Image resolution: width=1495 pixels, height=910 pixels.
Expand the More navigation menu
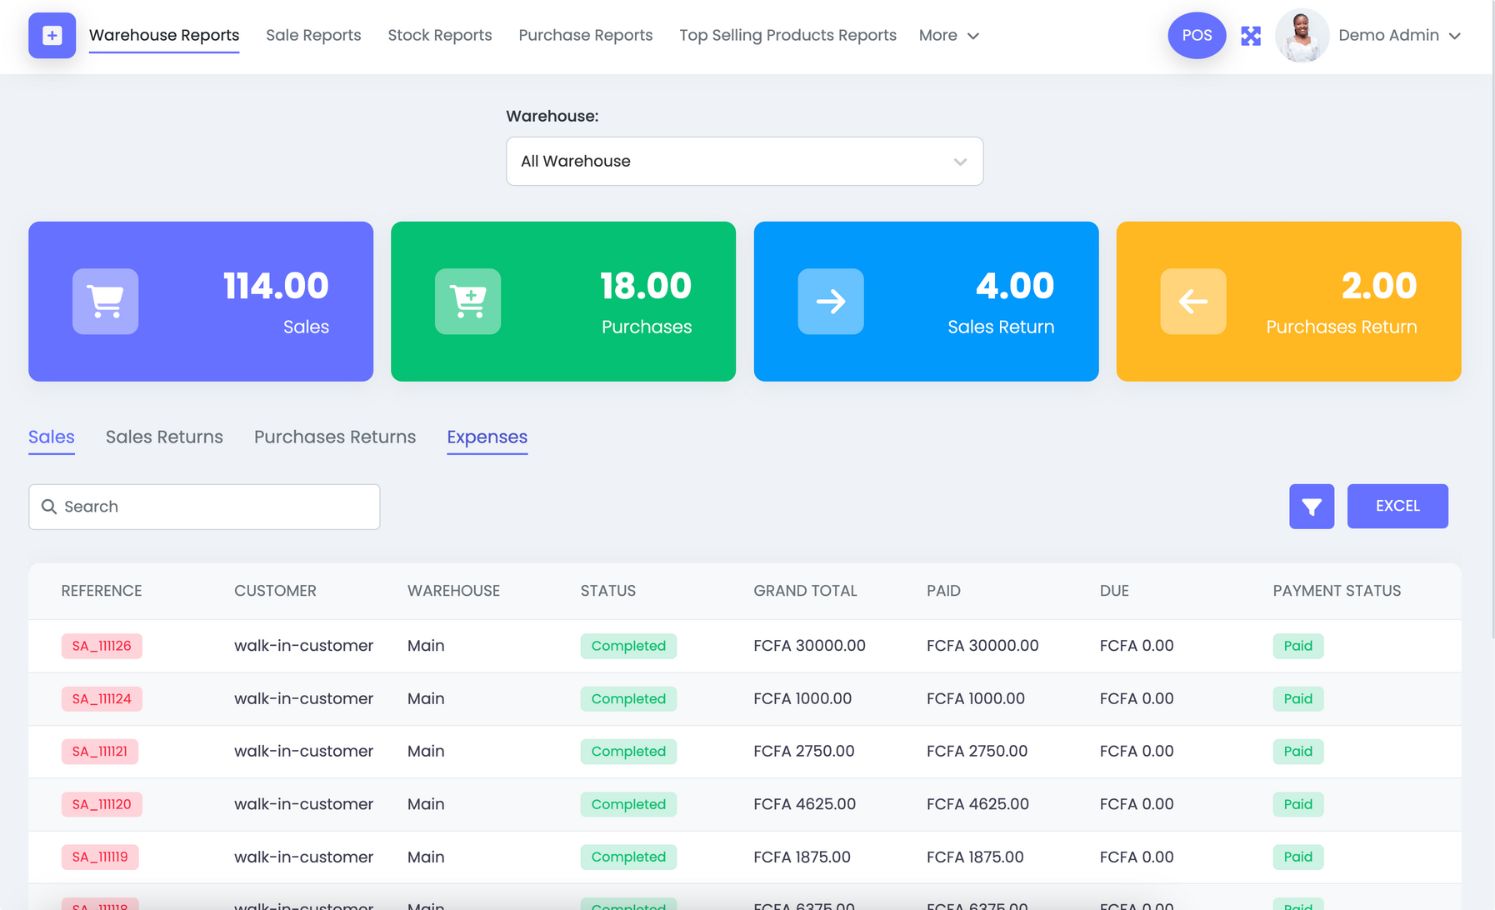pyautogui.click(x=948, y=35)
